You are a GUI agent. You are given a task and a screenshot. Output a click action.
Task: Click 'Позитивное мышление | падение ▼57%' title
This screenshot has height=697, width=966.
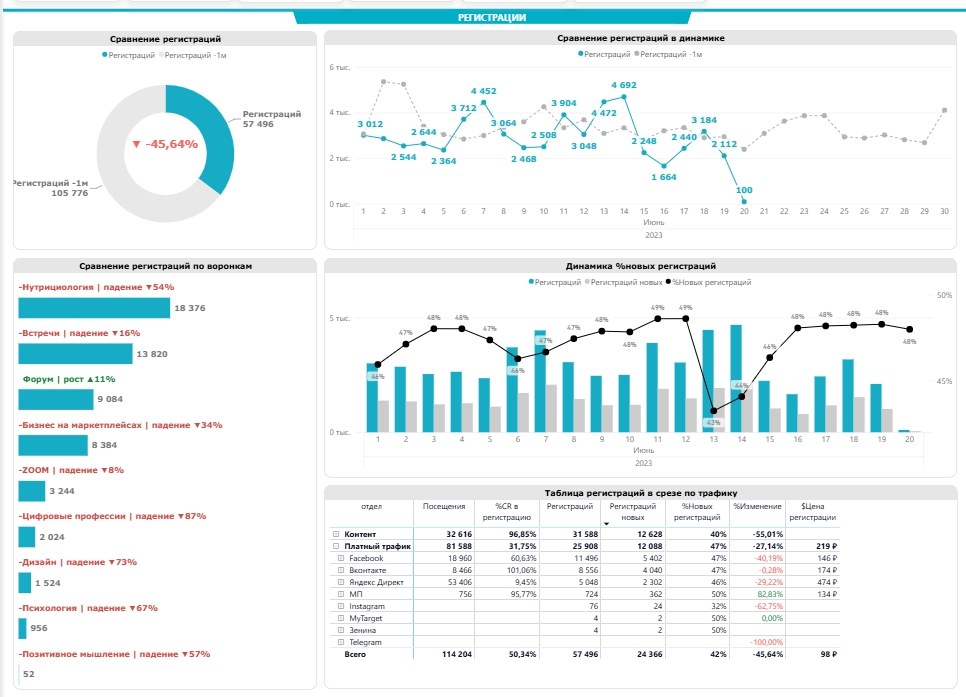115,654
